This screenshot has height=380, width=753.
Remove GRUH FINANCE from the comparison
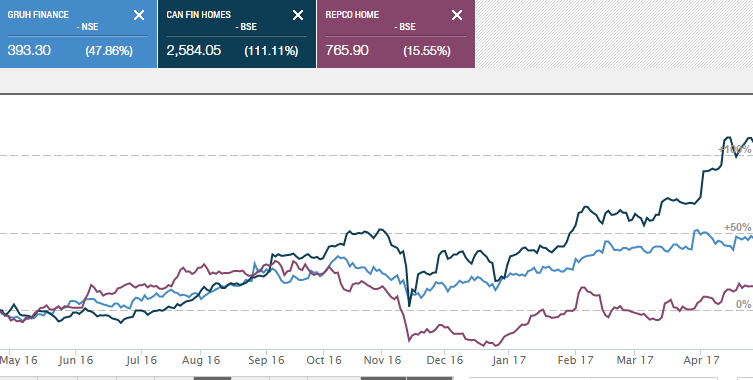click(139, 15)
